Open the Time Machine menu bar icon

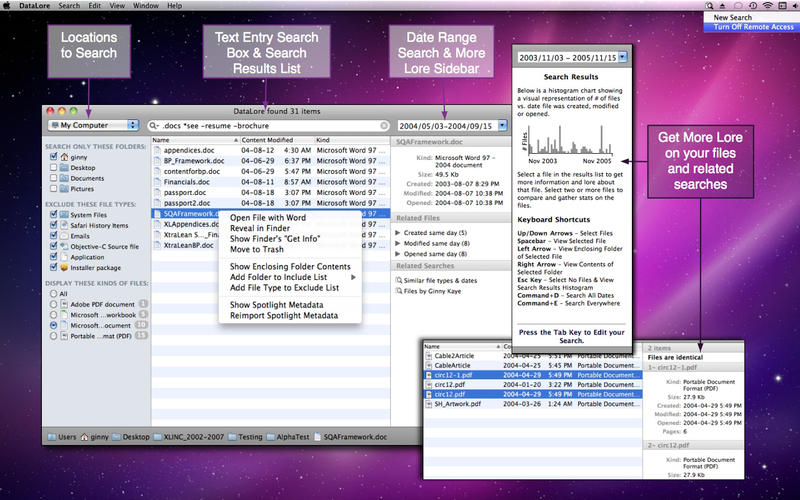(753, 6)
